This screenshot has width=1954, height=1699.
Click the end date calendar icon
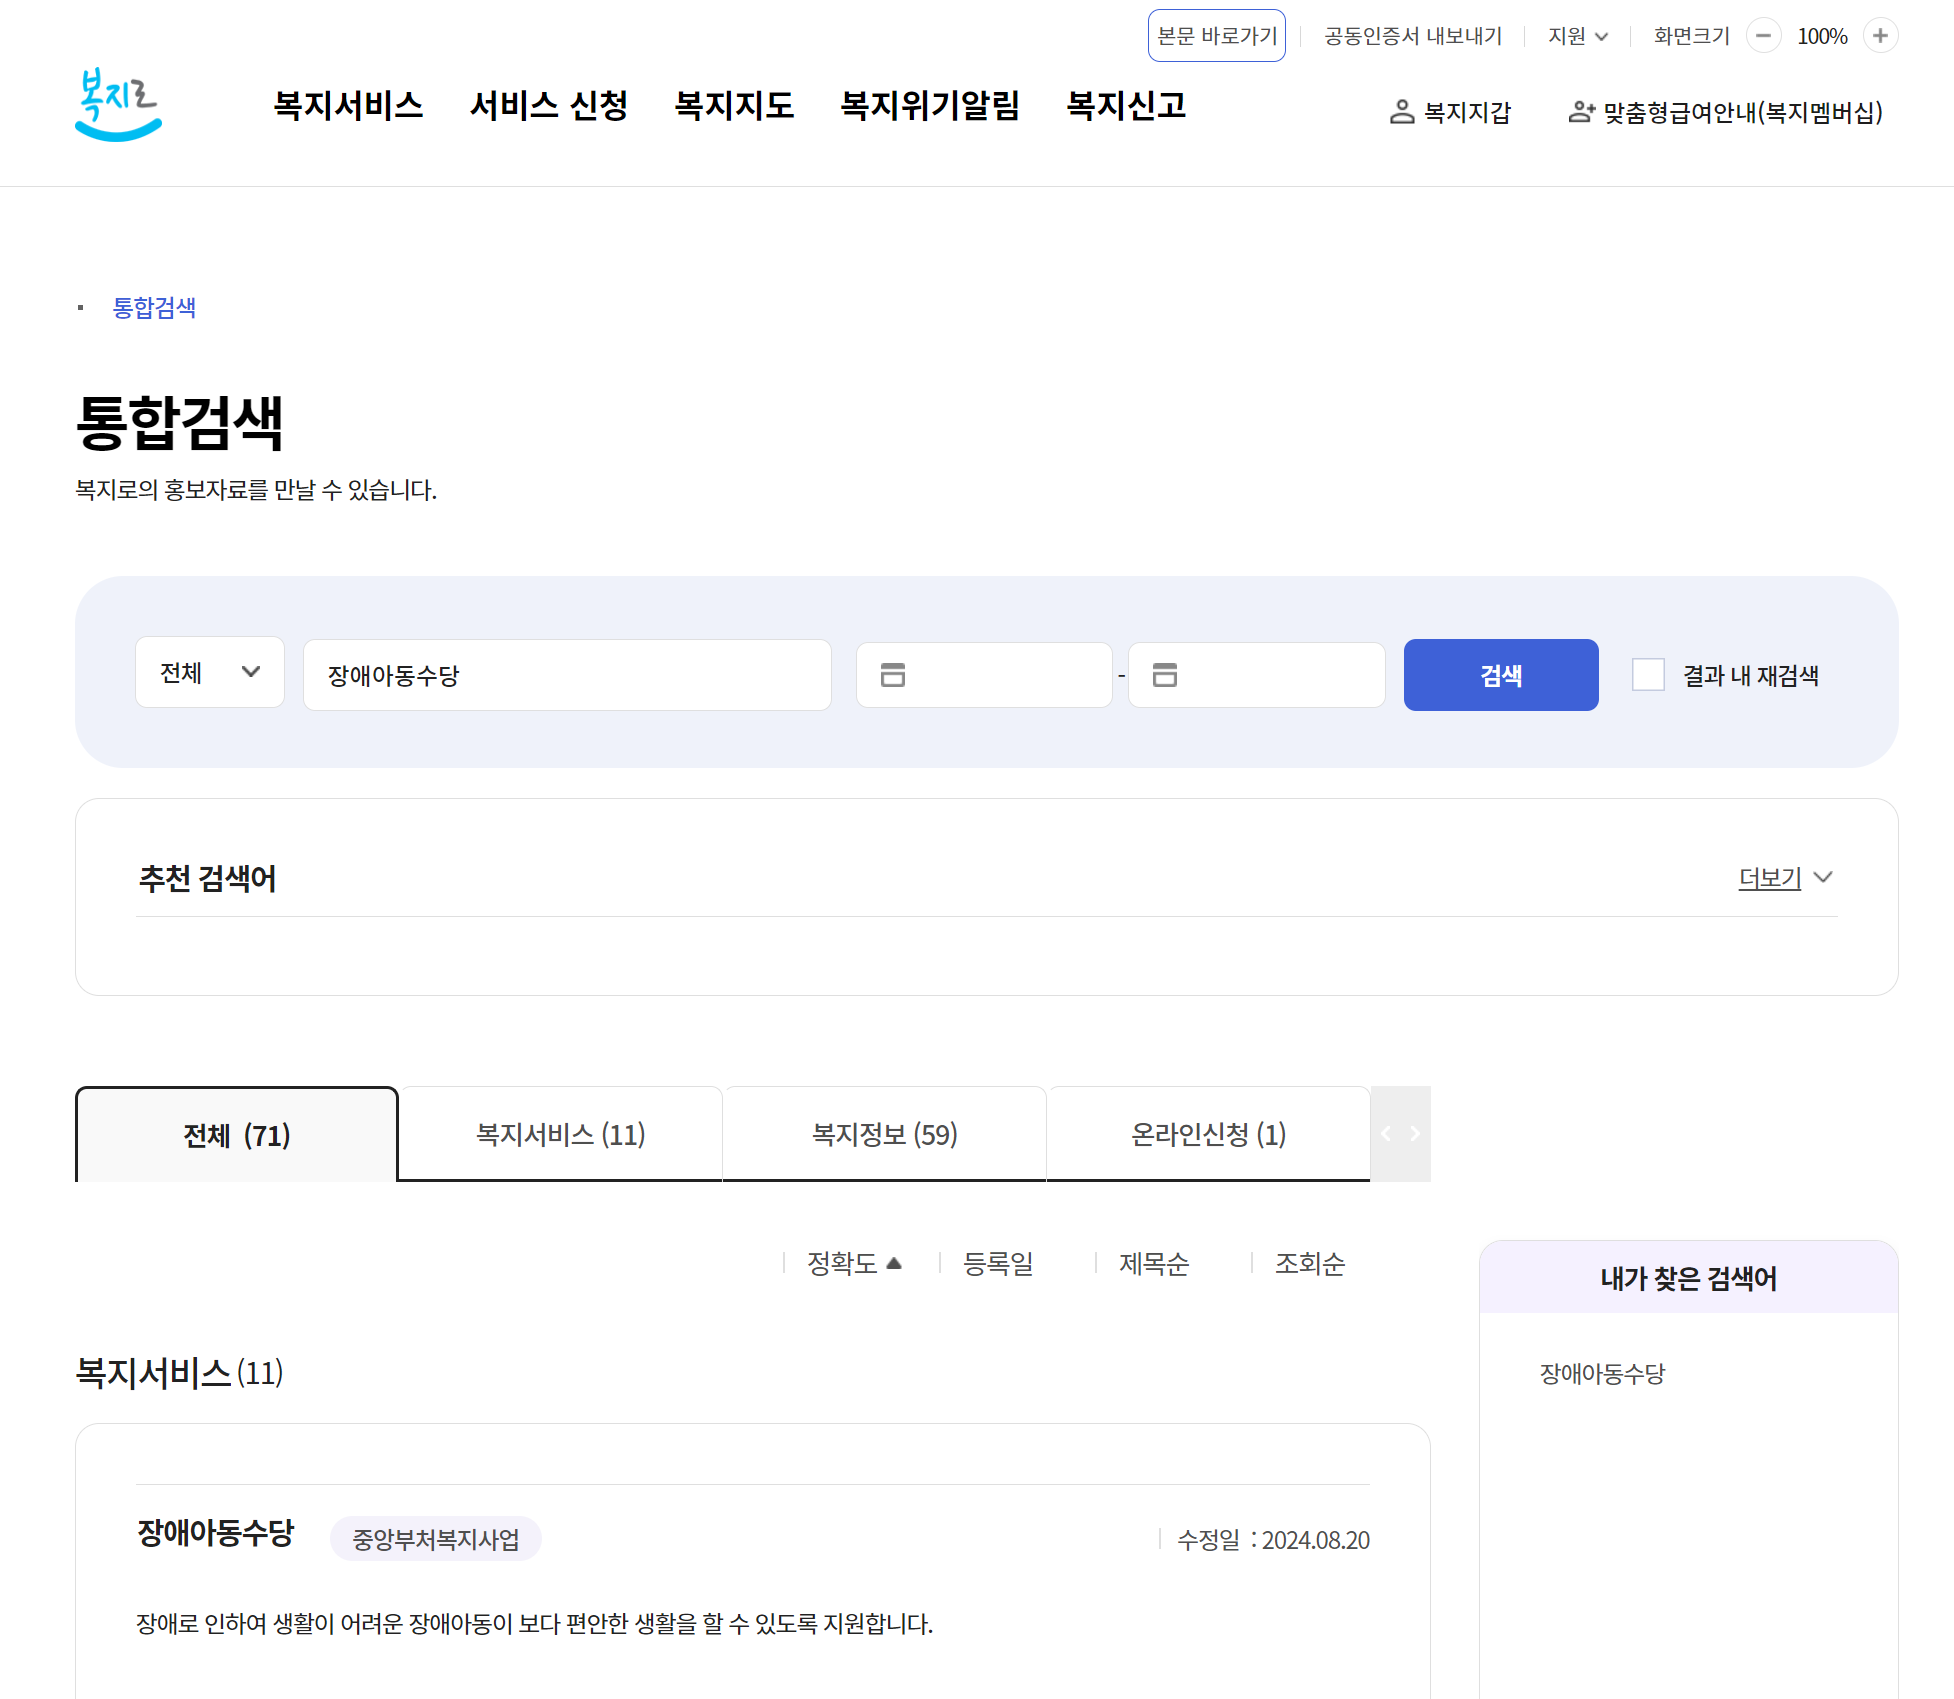(x=1164, y=675)
